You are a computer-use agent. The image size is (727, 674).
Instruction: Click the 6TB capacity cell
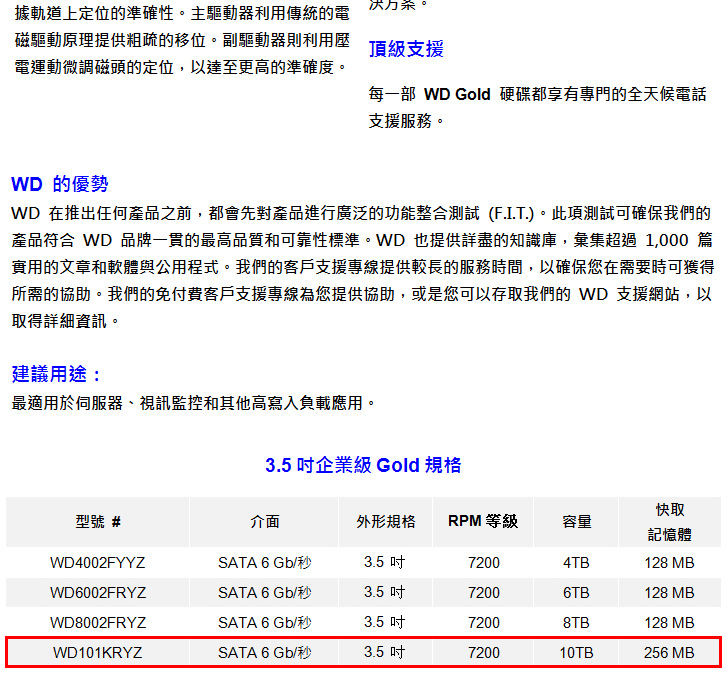coord(576,593)
